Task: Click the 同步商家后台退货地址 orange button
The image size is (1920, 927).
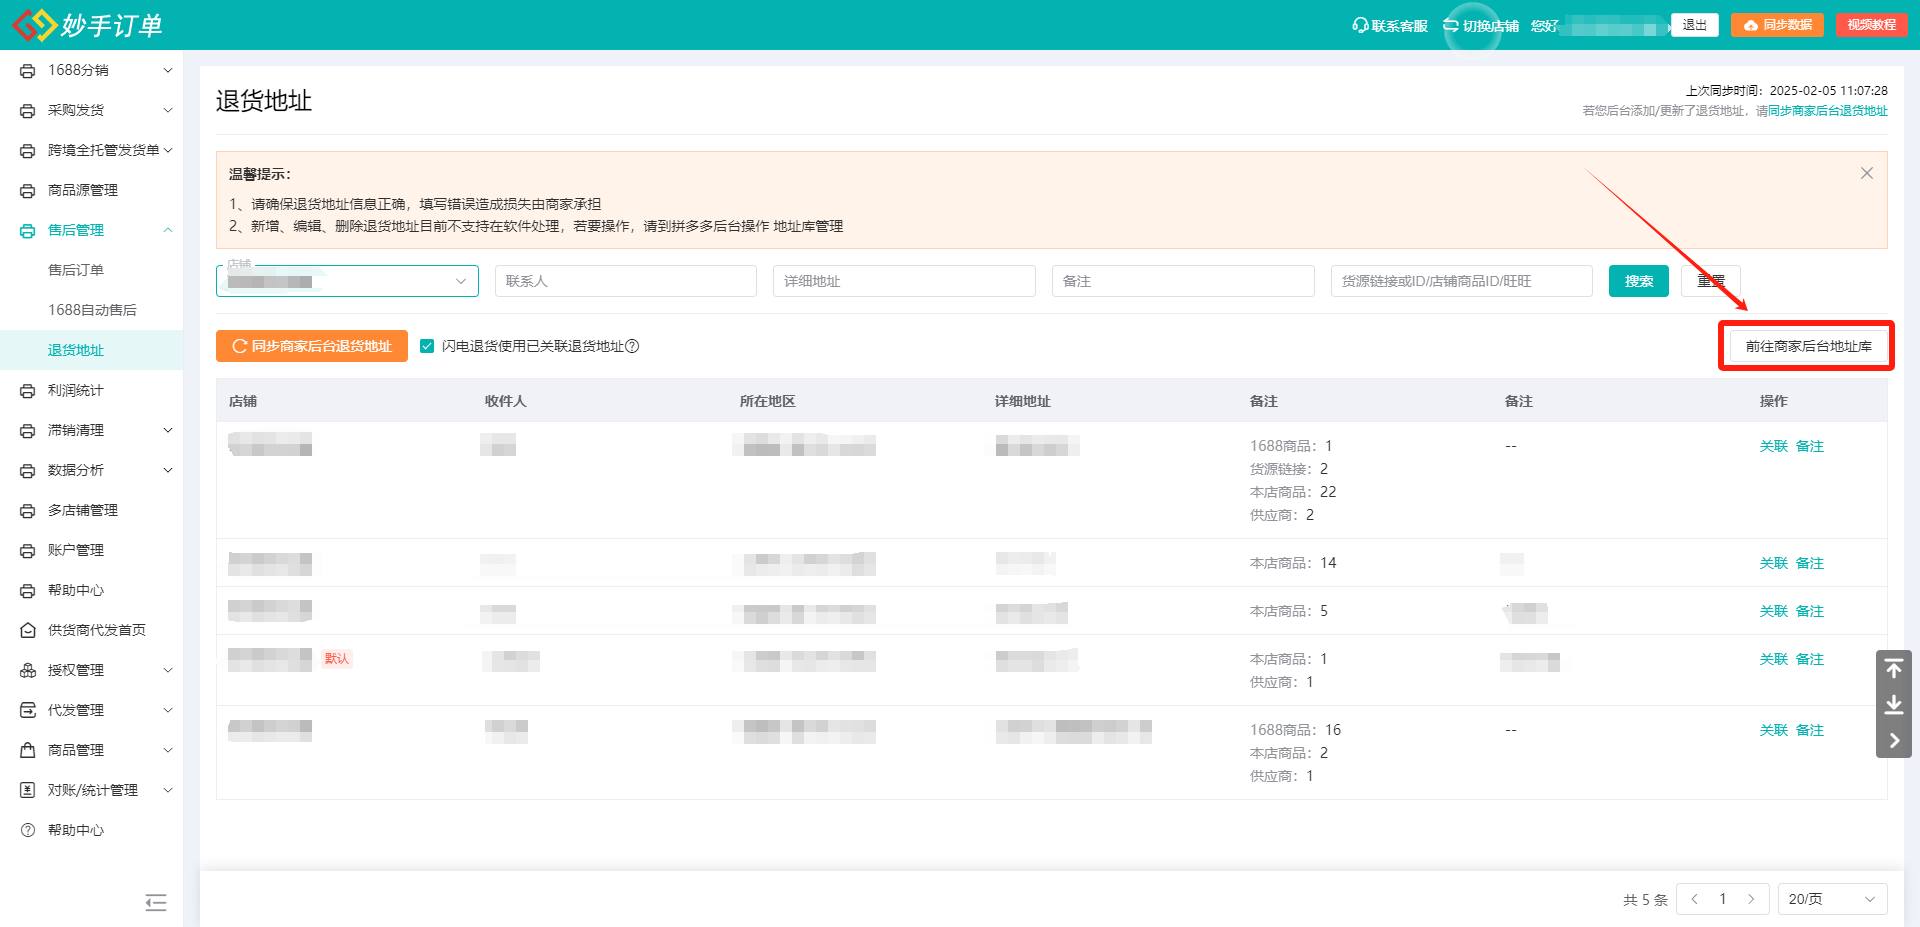Action: point(312,346)
